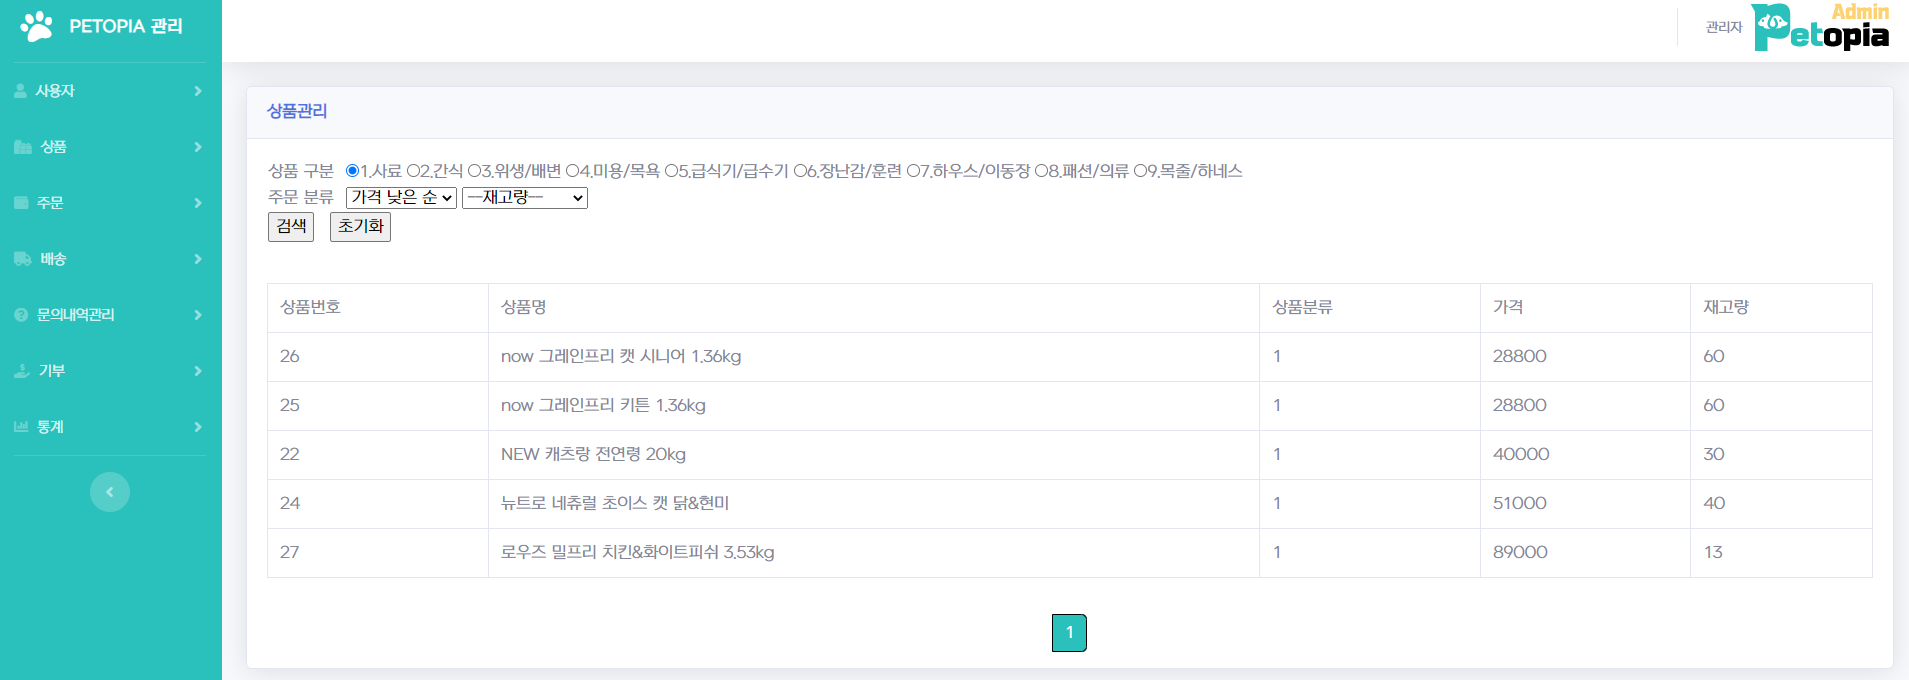Viewport: 1909px width, 680px height.
Task: Select the 1.사료 radio button
Action: (352, 171)
